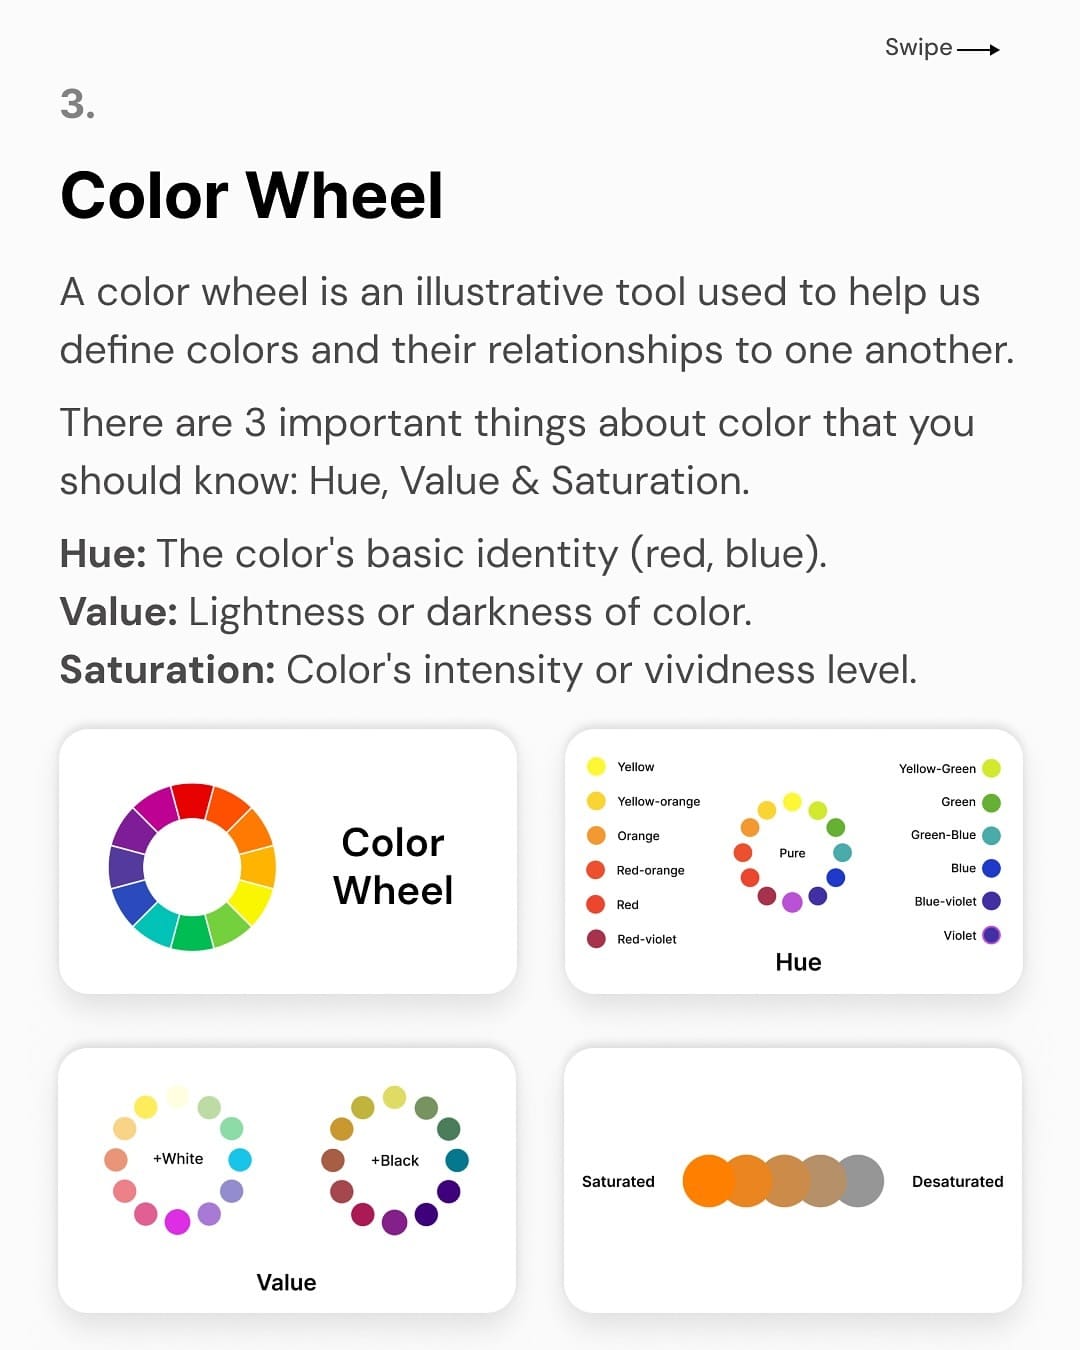
Task: Select the fully saturated orange circle
Action: click(708, 1181)
